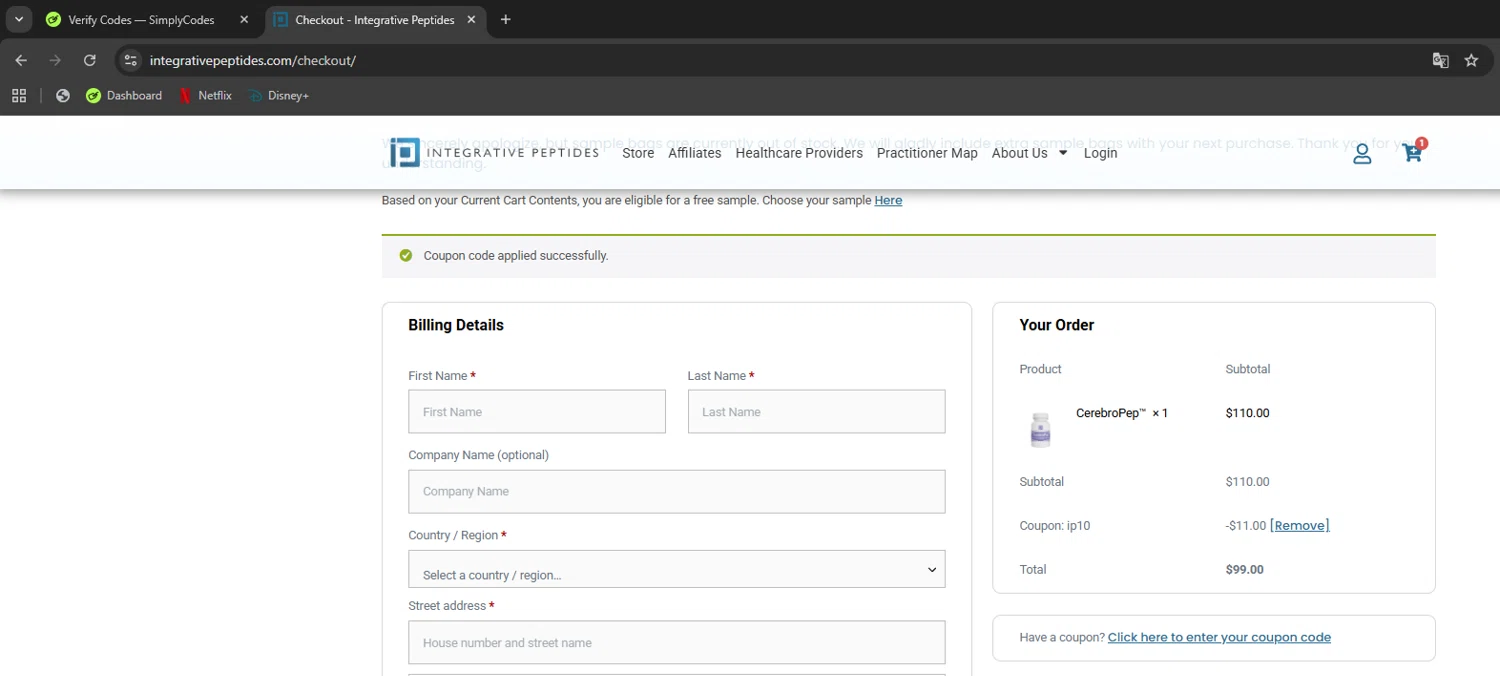
Task: Close the Verify Codes SimplyCodes tab
Action: click(x=244, y=19)
